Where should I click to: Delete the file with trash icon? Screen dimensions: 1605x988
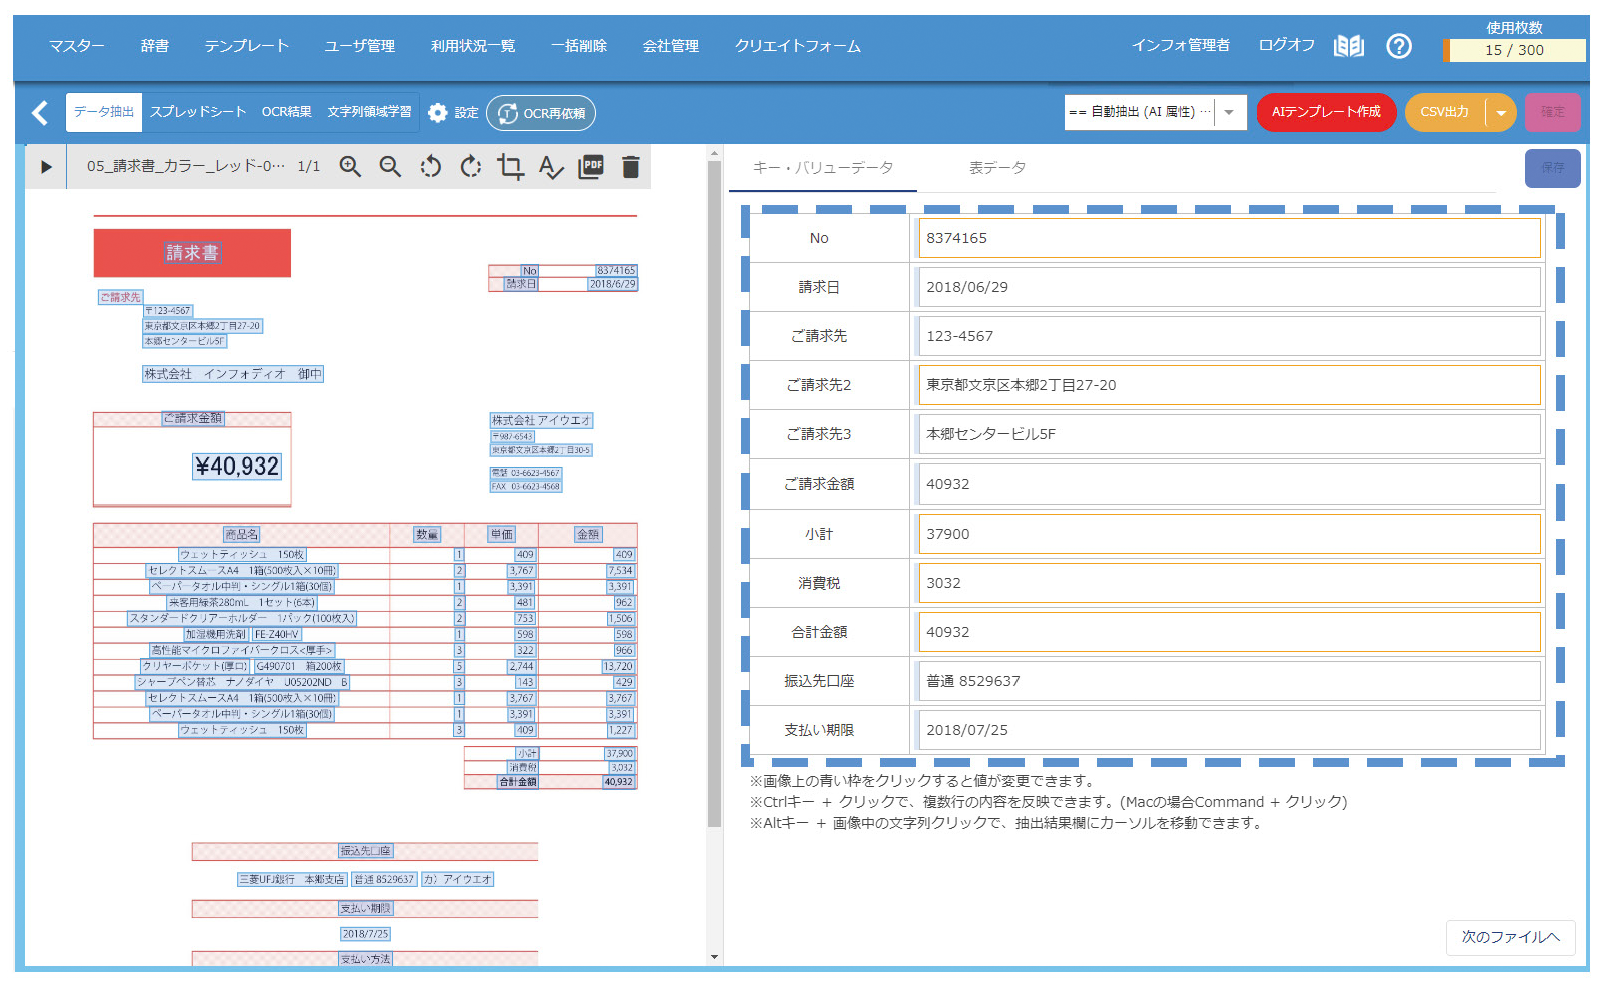tap(631, 167)
